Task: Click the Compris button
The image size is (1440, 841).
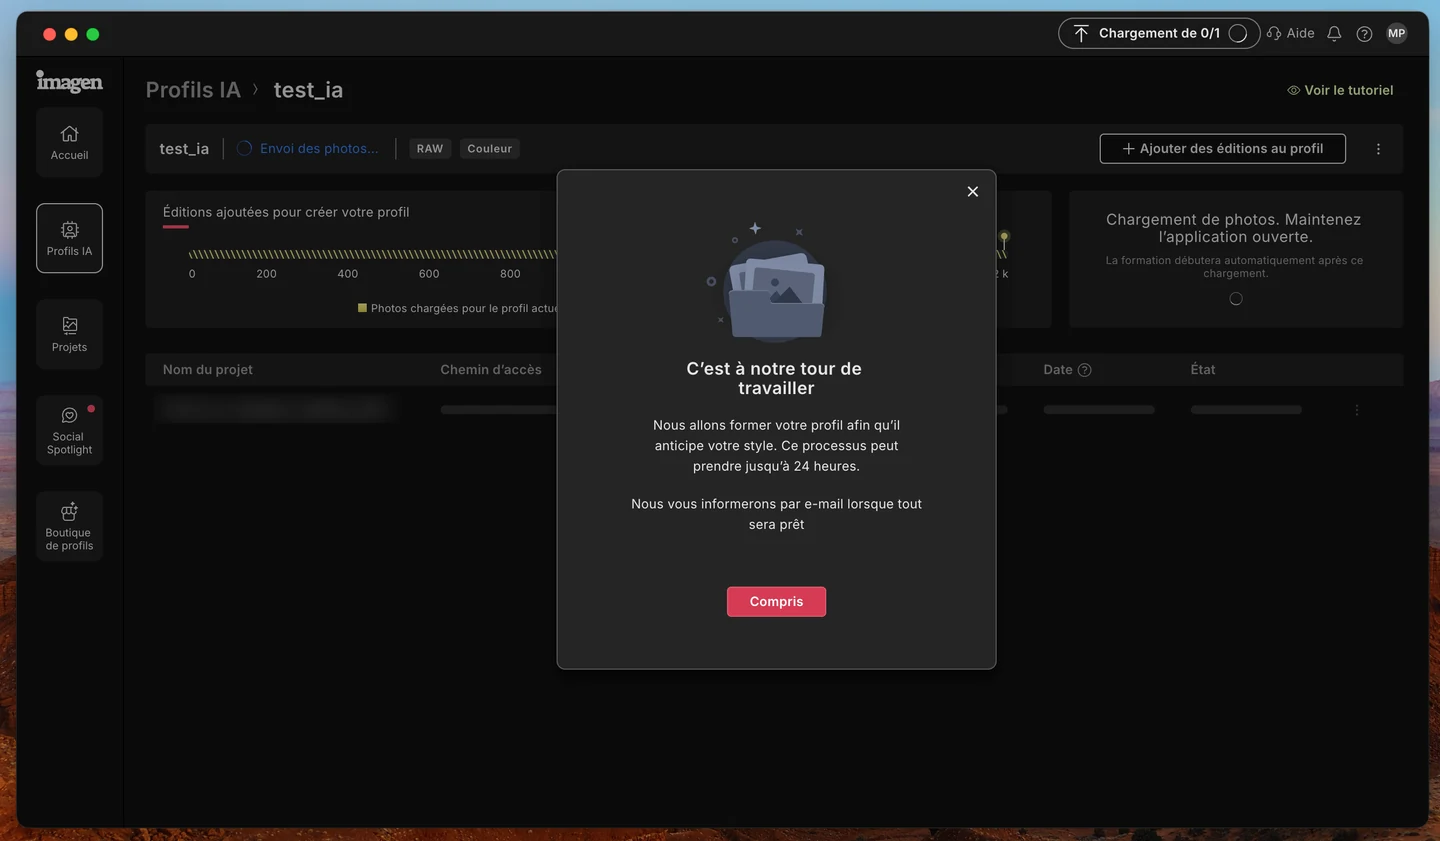Action: 776,602
